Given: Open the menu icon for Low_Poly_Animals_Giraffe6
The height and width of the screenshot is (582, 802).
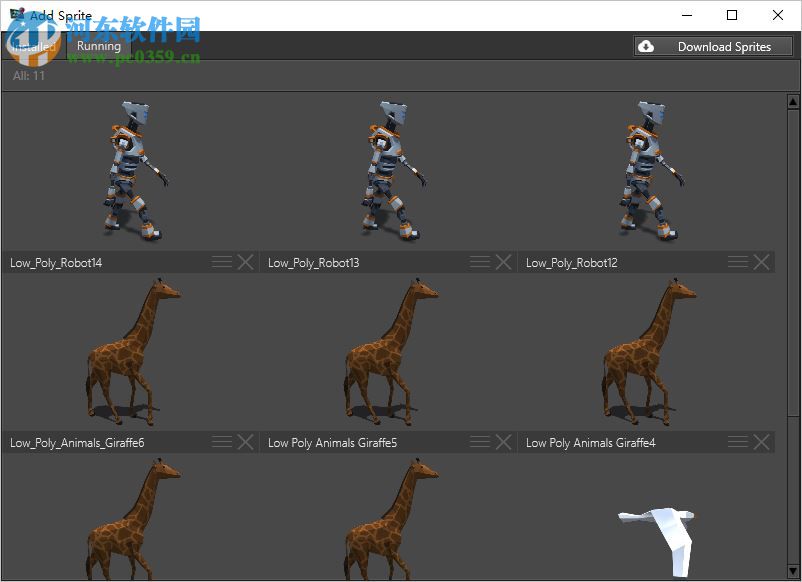Looking at the screenshot, I should point(222,442).
